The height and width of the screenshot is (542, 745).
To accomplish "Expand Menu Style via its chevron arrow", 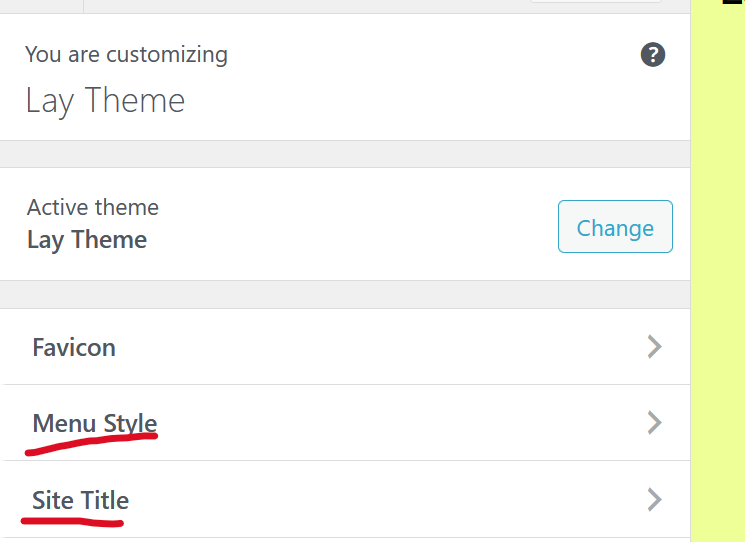I will [654, 423].
